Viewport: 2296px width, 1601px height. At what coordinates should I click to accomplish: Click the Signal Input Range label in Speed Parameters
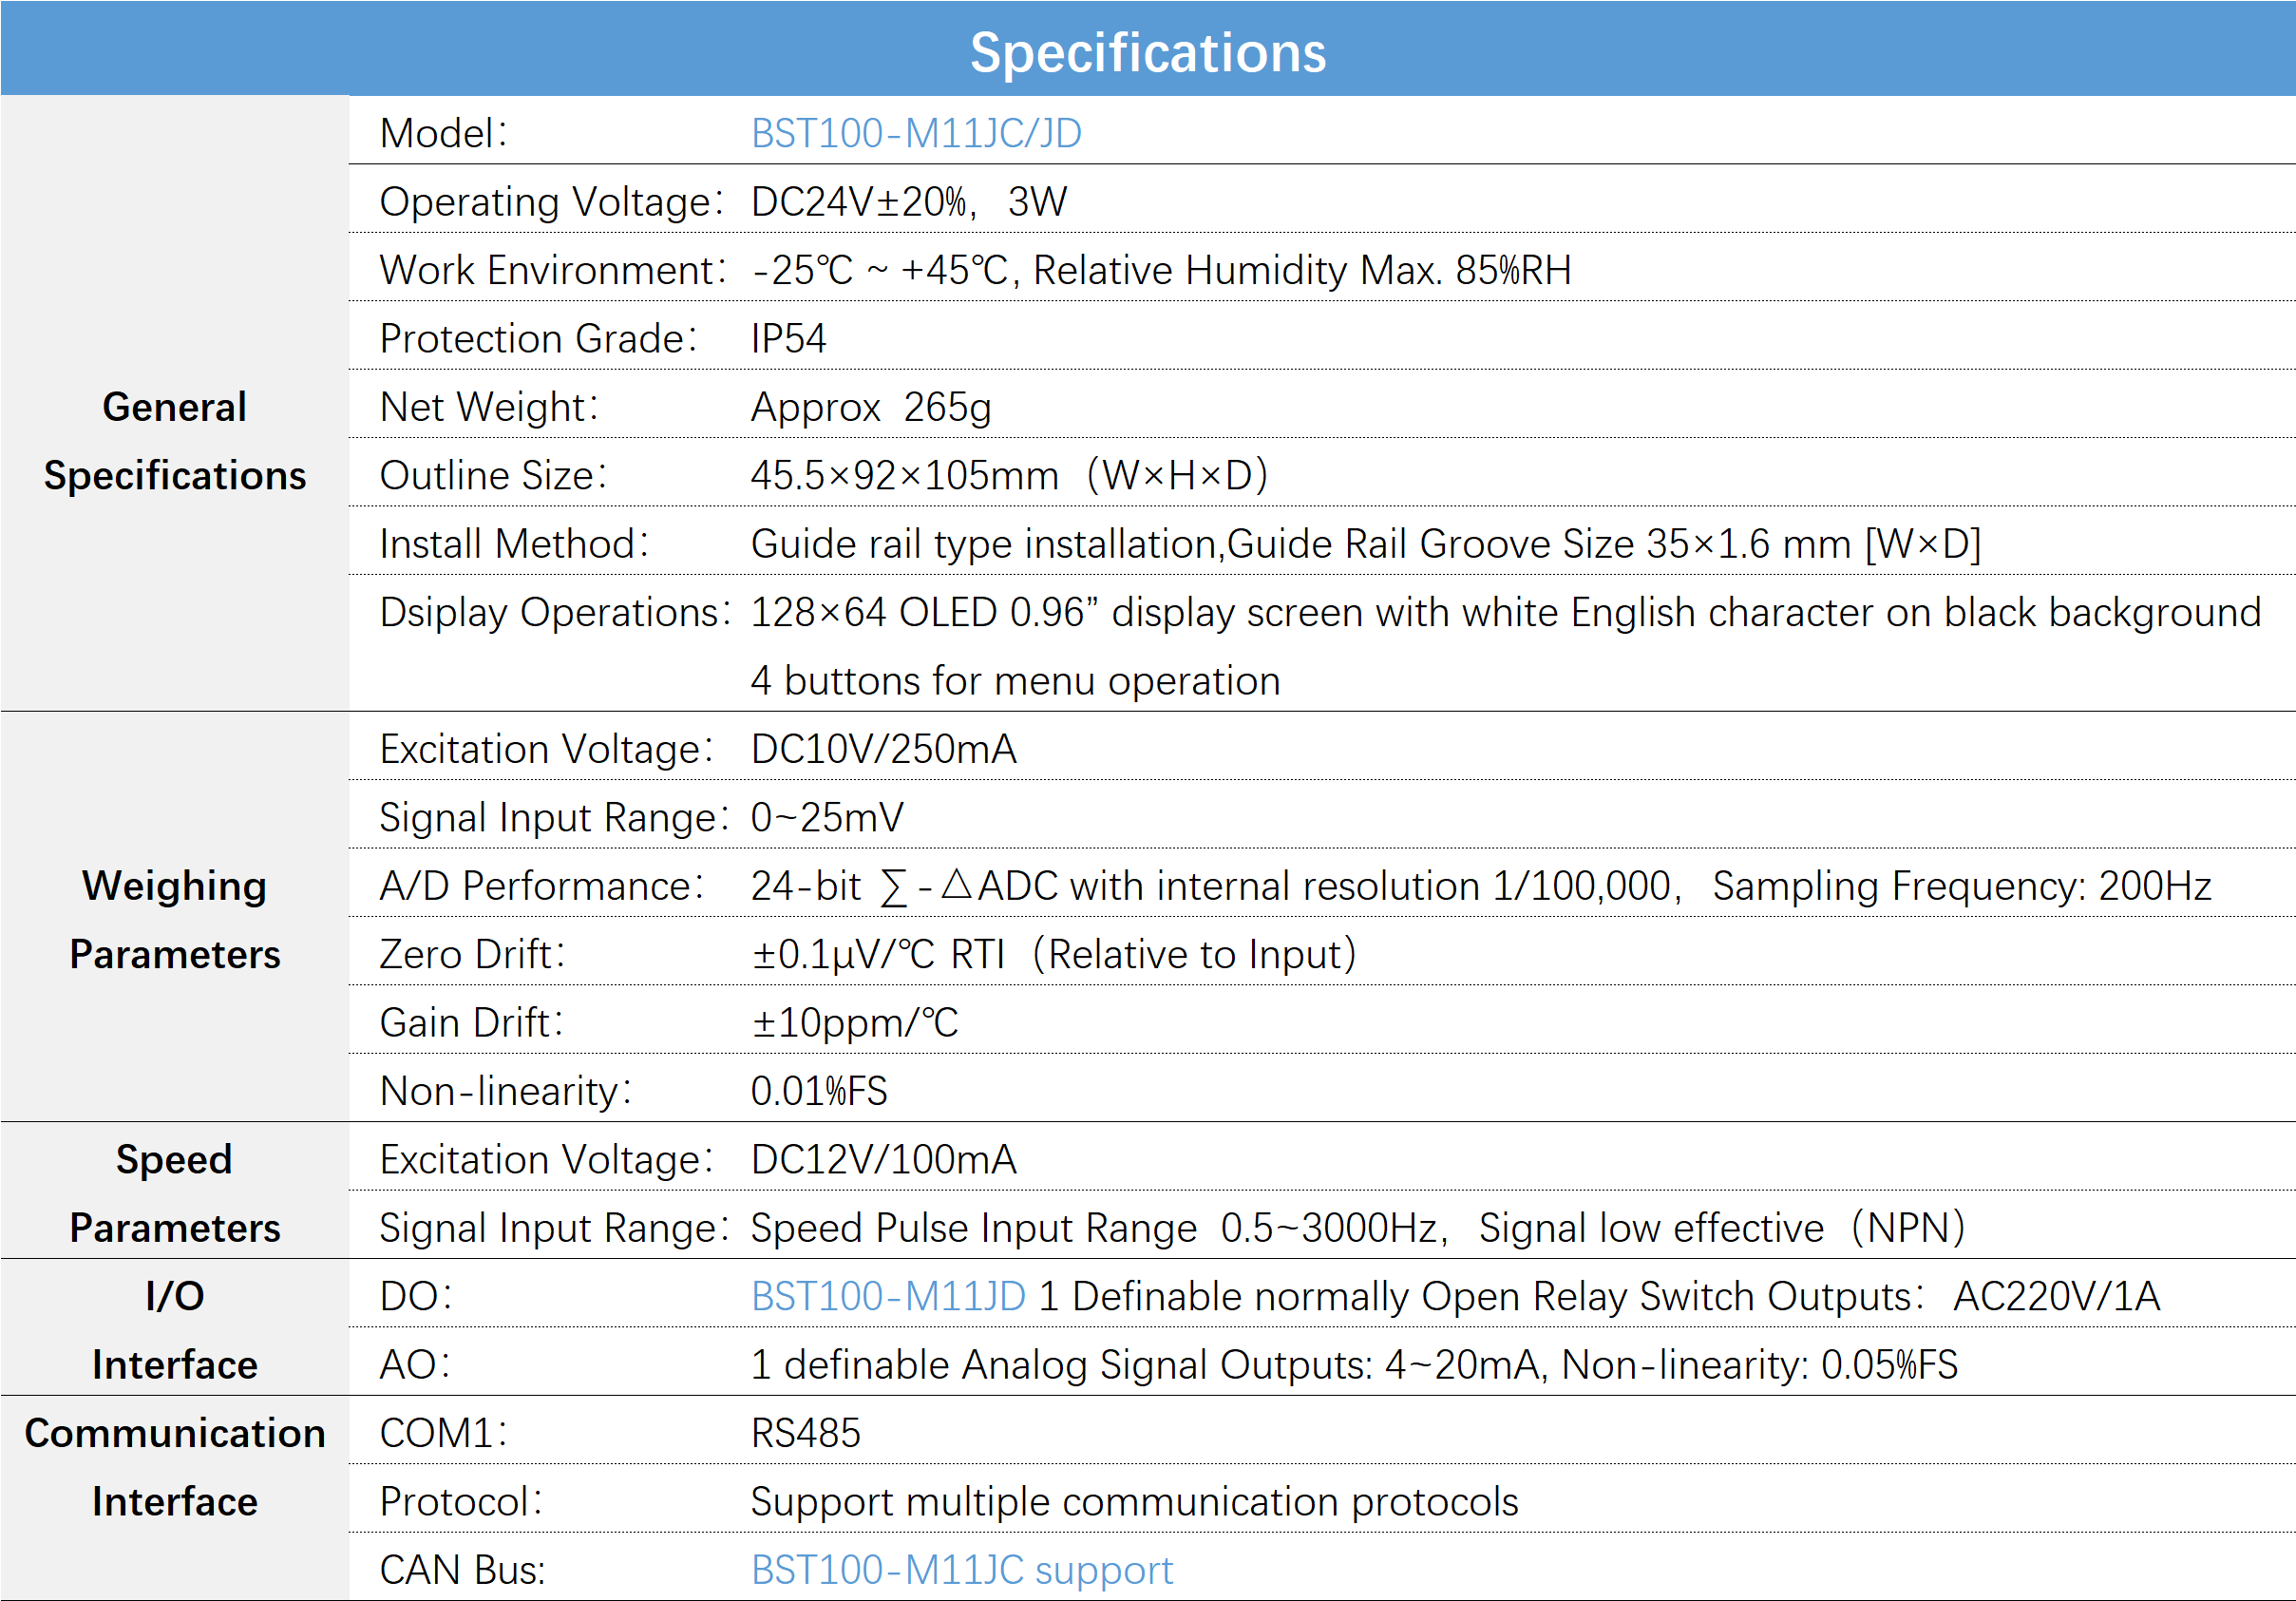pyautogui.click(x=554, y=1228)
